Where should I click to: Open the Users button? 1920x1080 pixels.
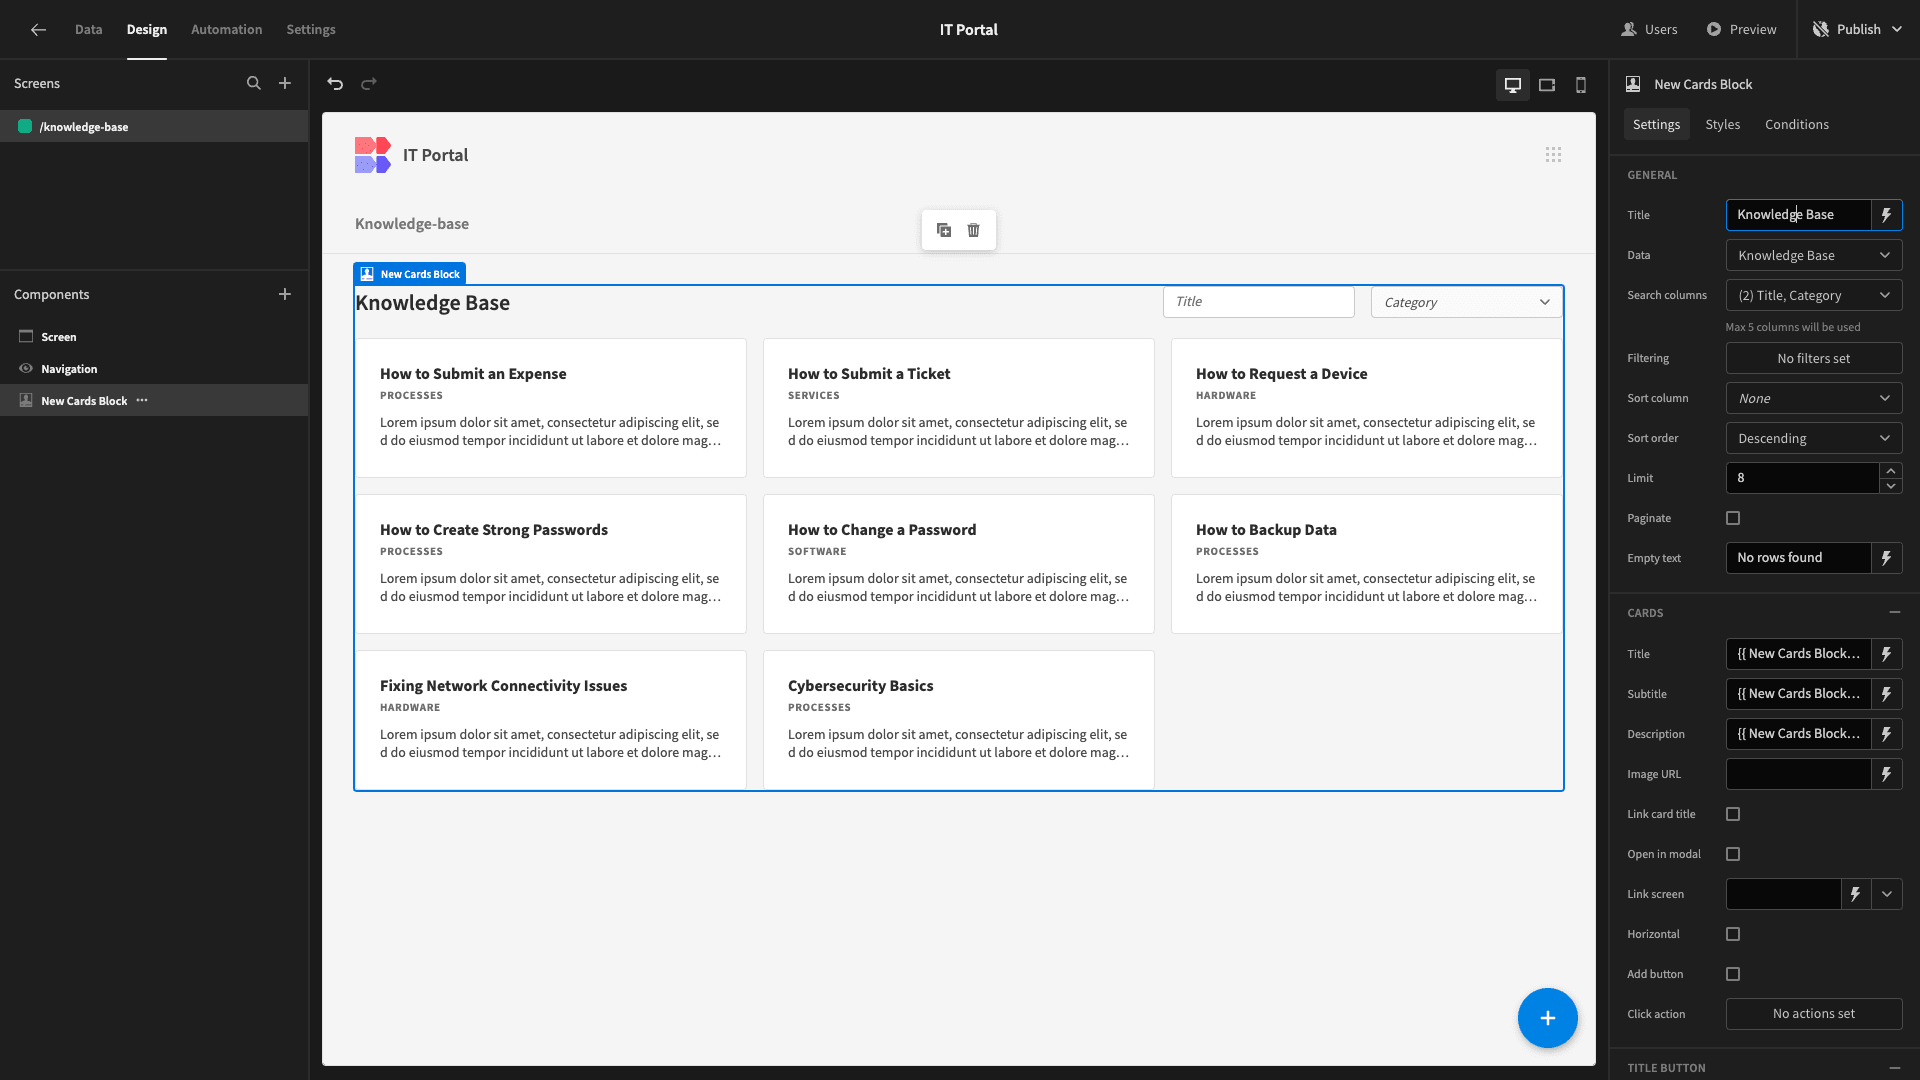pyautogui.click(x=1649, y=30)
